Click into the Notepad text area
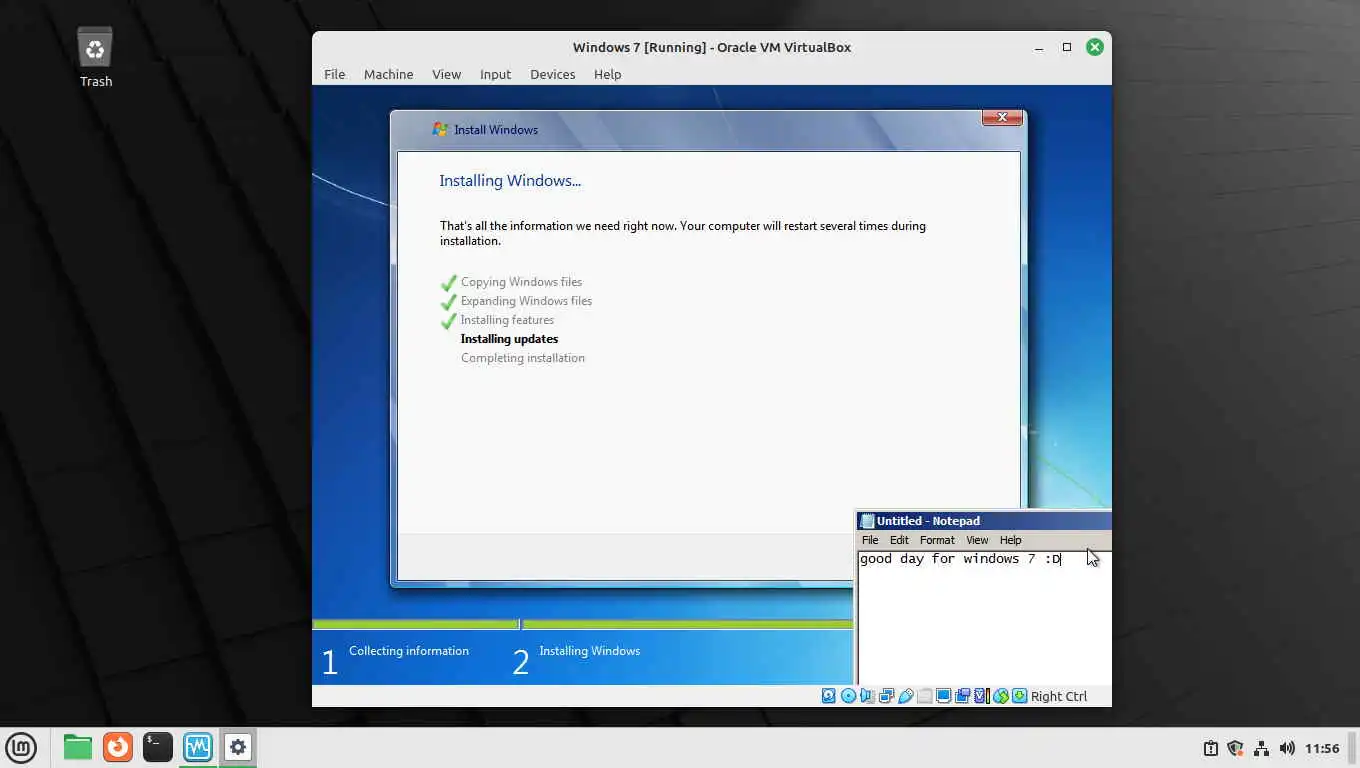1360x768 pixels. 984,617
